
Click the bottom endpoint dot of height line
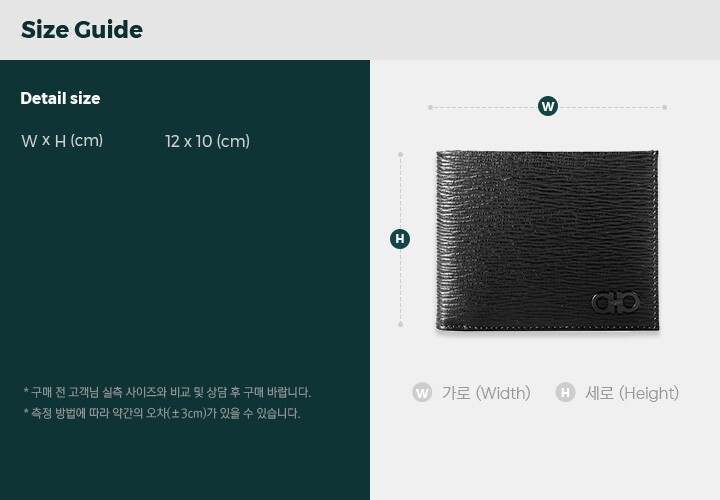click(x=400, y=324)
